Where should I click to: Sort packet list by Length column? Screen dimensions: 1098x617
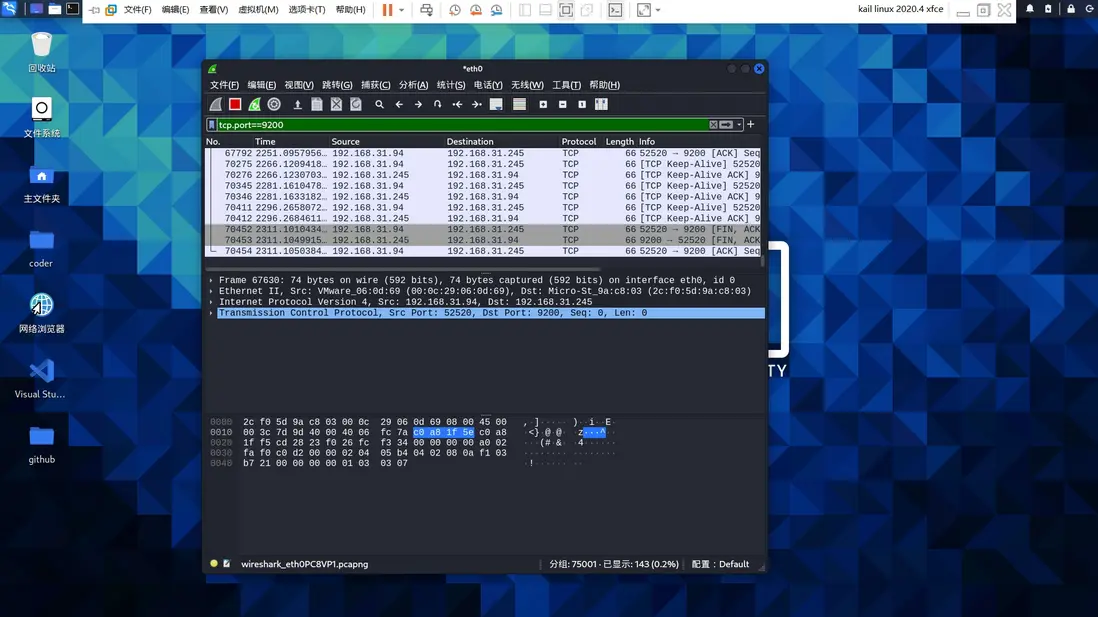(619, 141)
